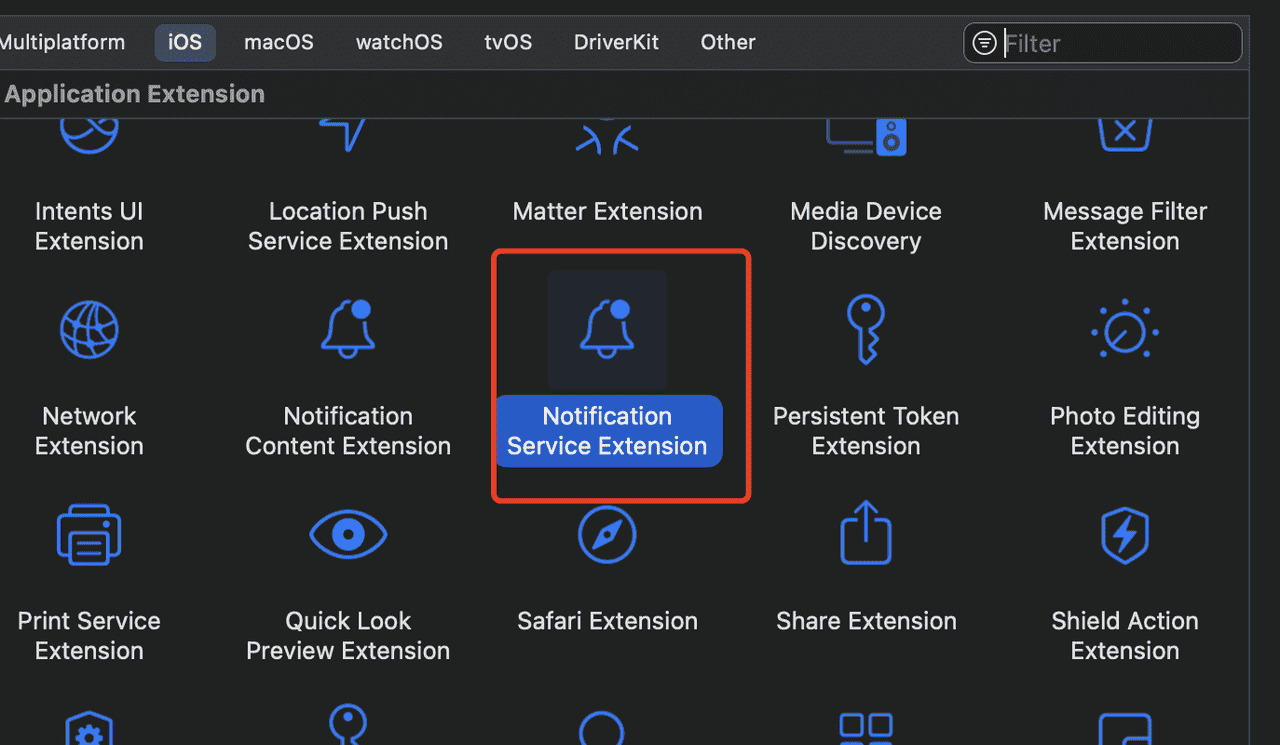This screenshot has height=745, width=1280.
Task: Select the Other tab
Action: coord(728,43)
